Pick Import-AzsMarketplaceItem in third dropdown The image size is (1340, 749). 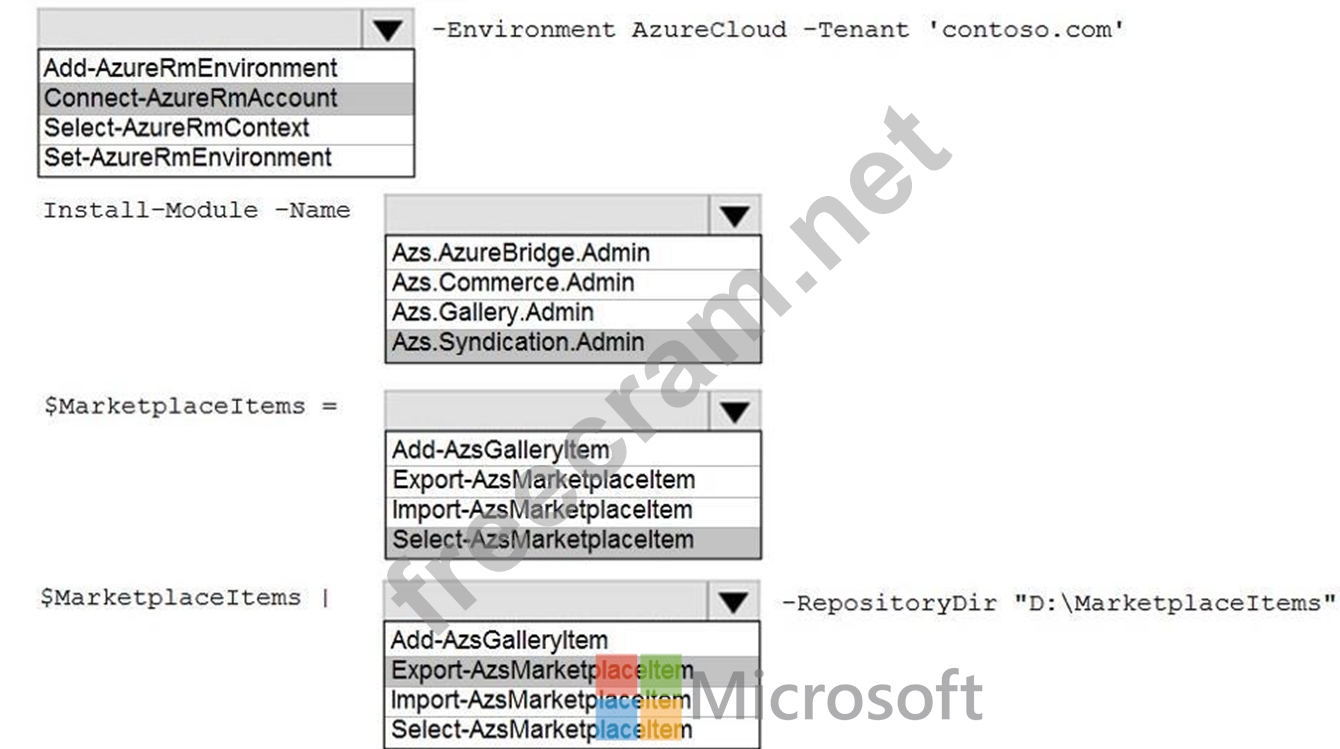573,509
